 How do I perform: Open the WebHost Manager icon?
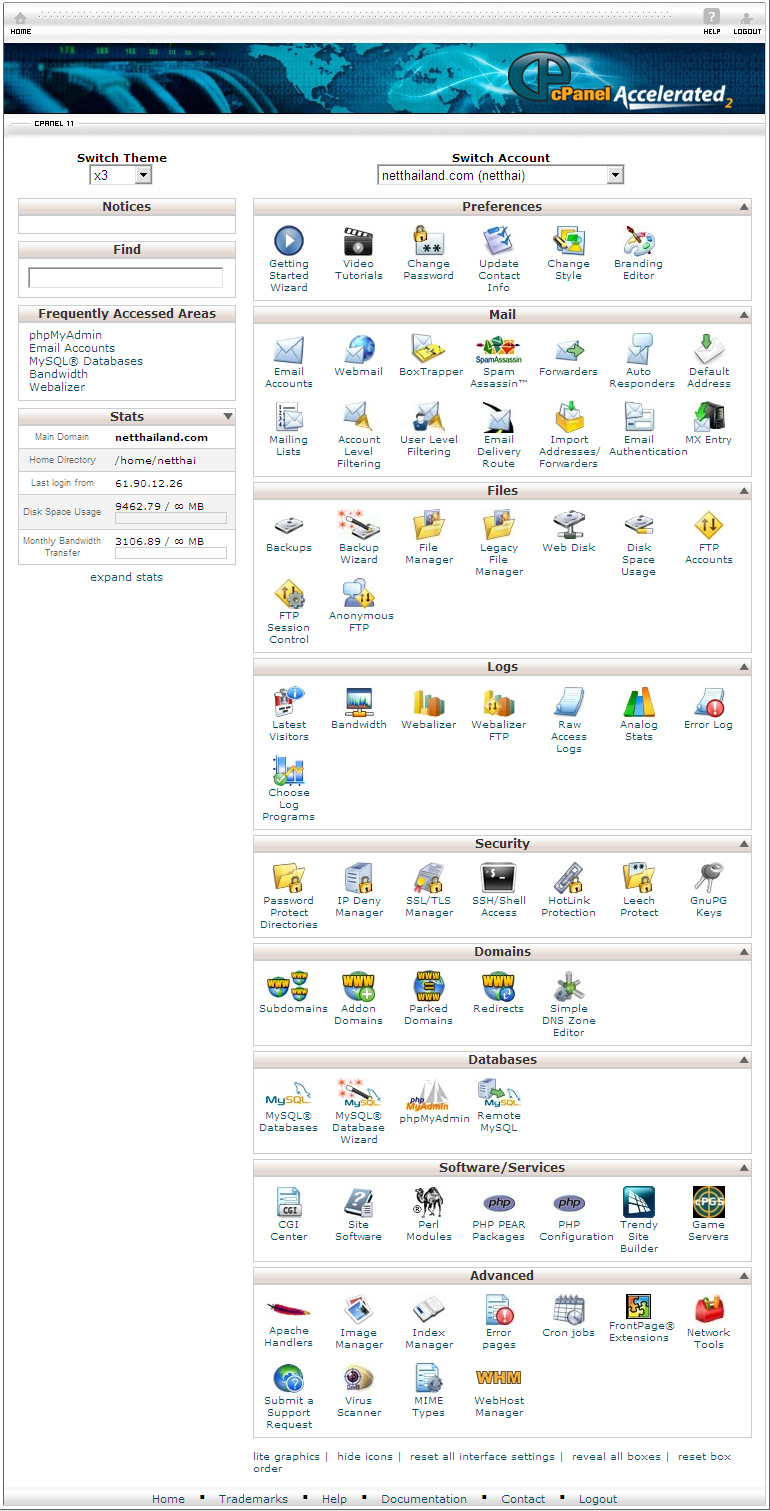coord(498,1379)
